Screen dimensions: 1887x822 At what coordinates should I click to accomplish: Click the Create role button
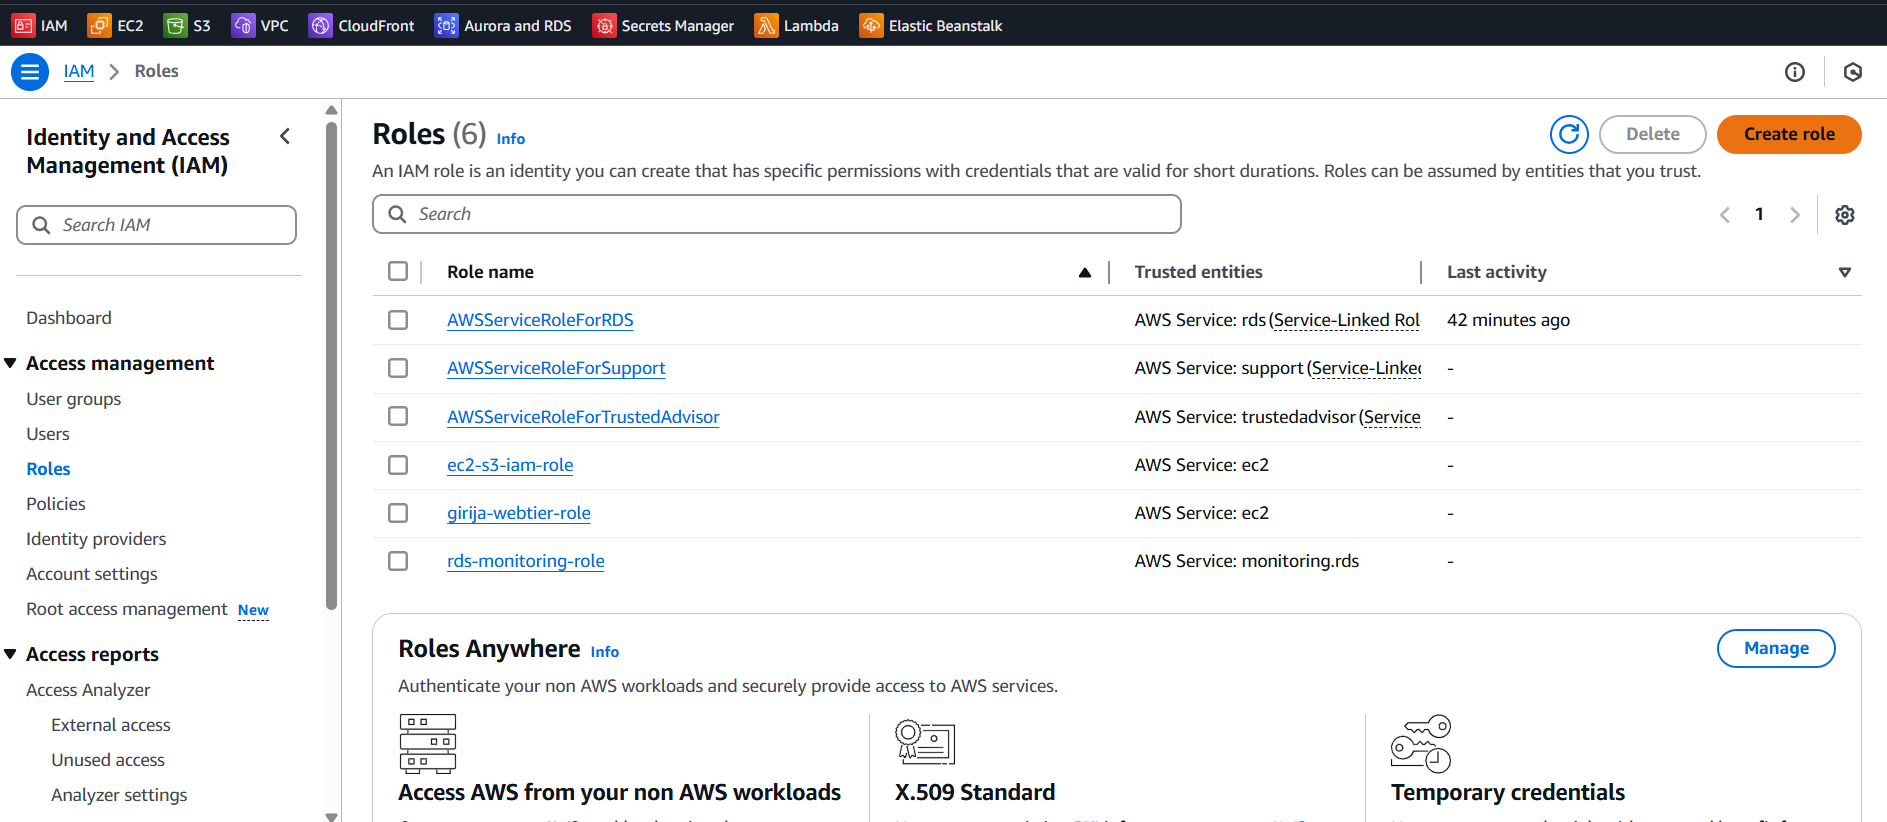click(1789, 134)
